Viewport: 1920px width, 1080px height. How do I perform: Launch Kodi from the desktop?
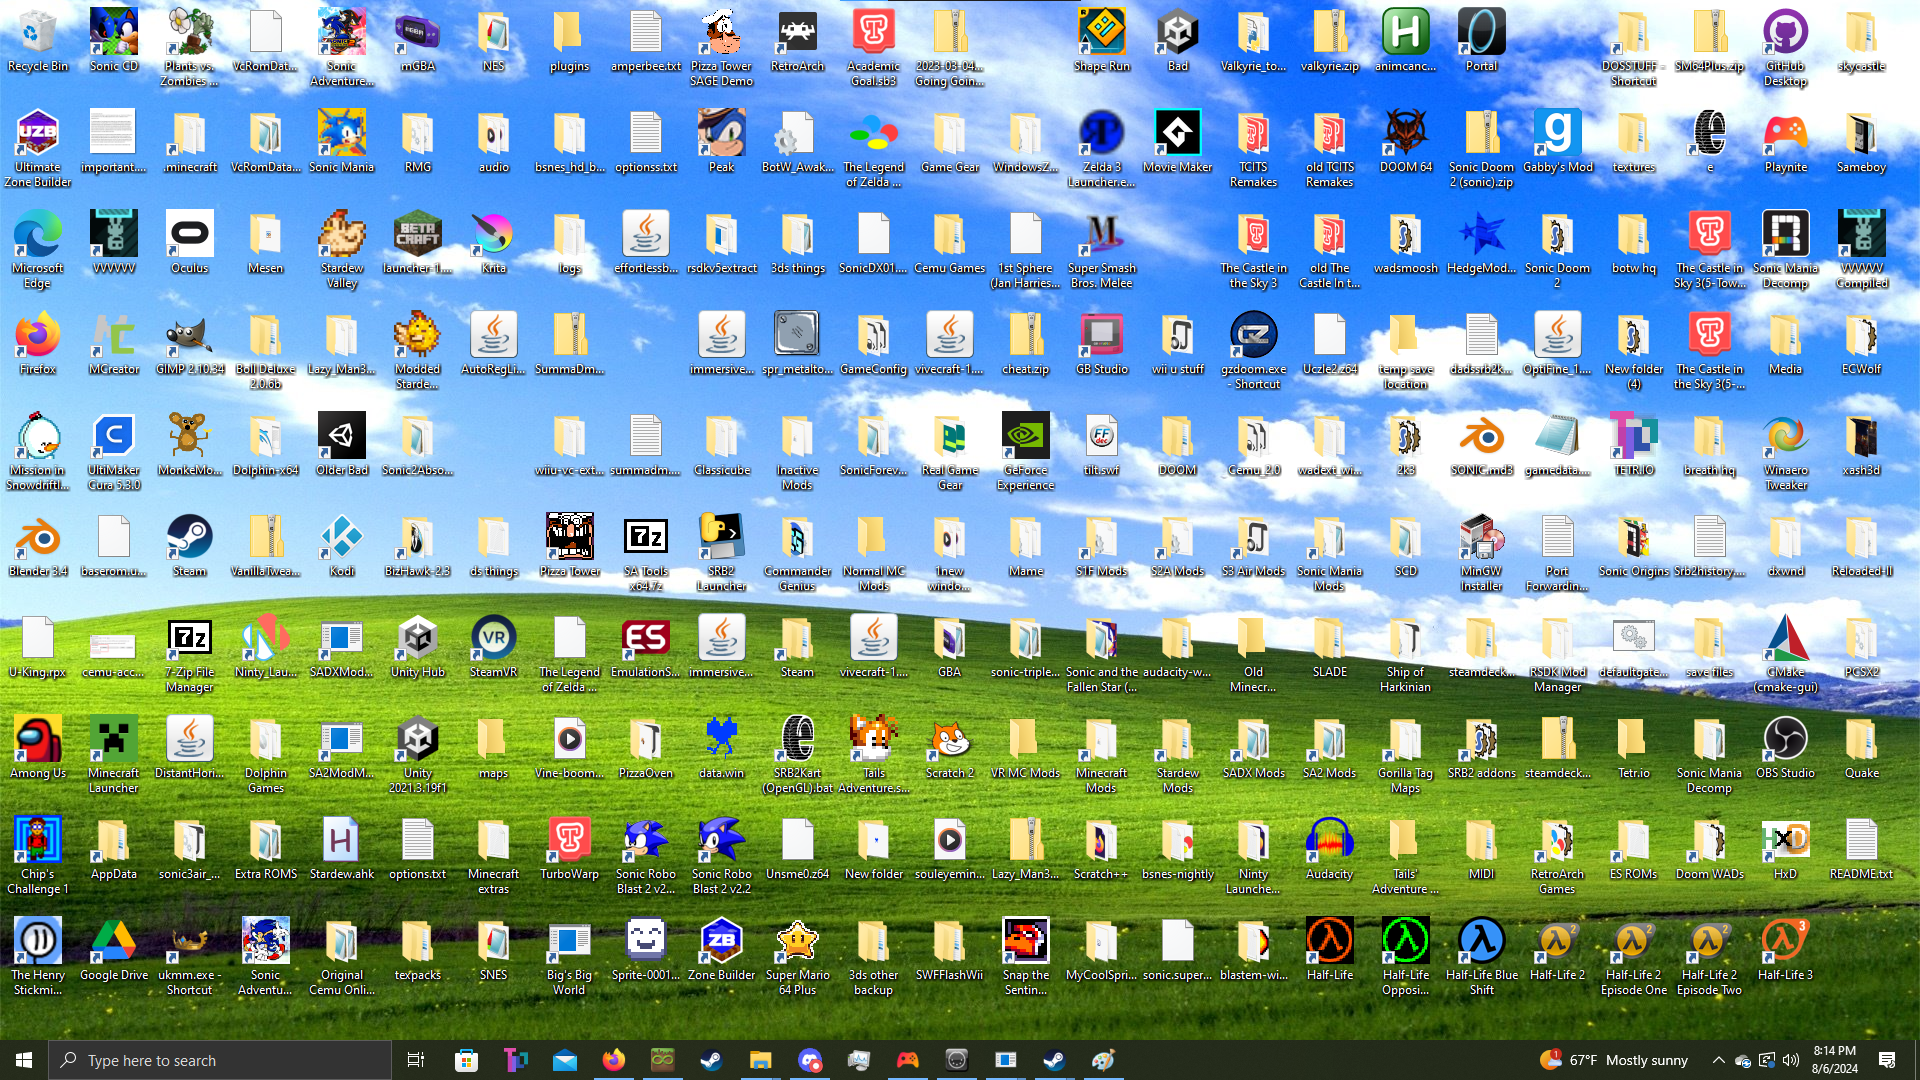point(342,545)
